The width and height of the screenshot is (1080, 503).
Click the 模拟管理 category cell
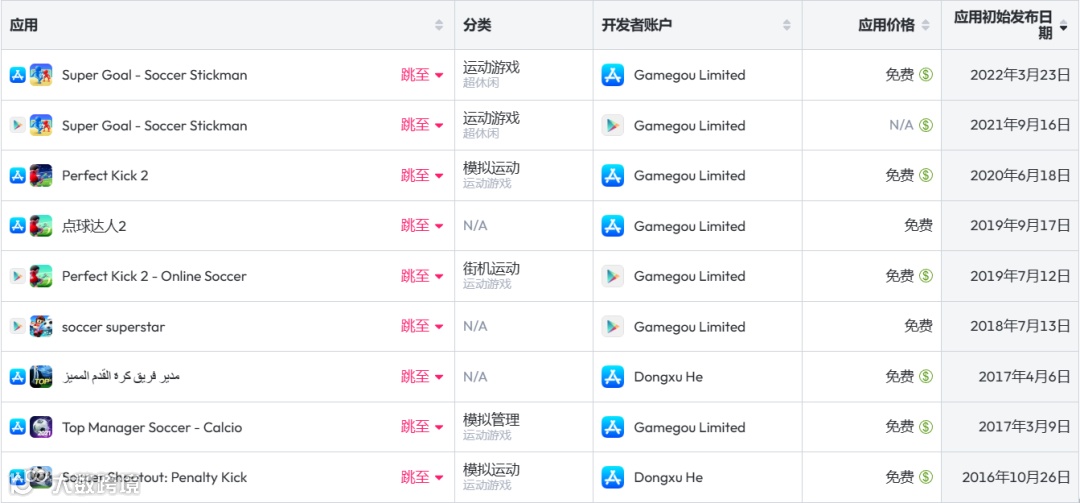491,420
